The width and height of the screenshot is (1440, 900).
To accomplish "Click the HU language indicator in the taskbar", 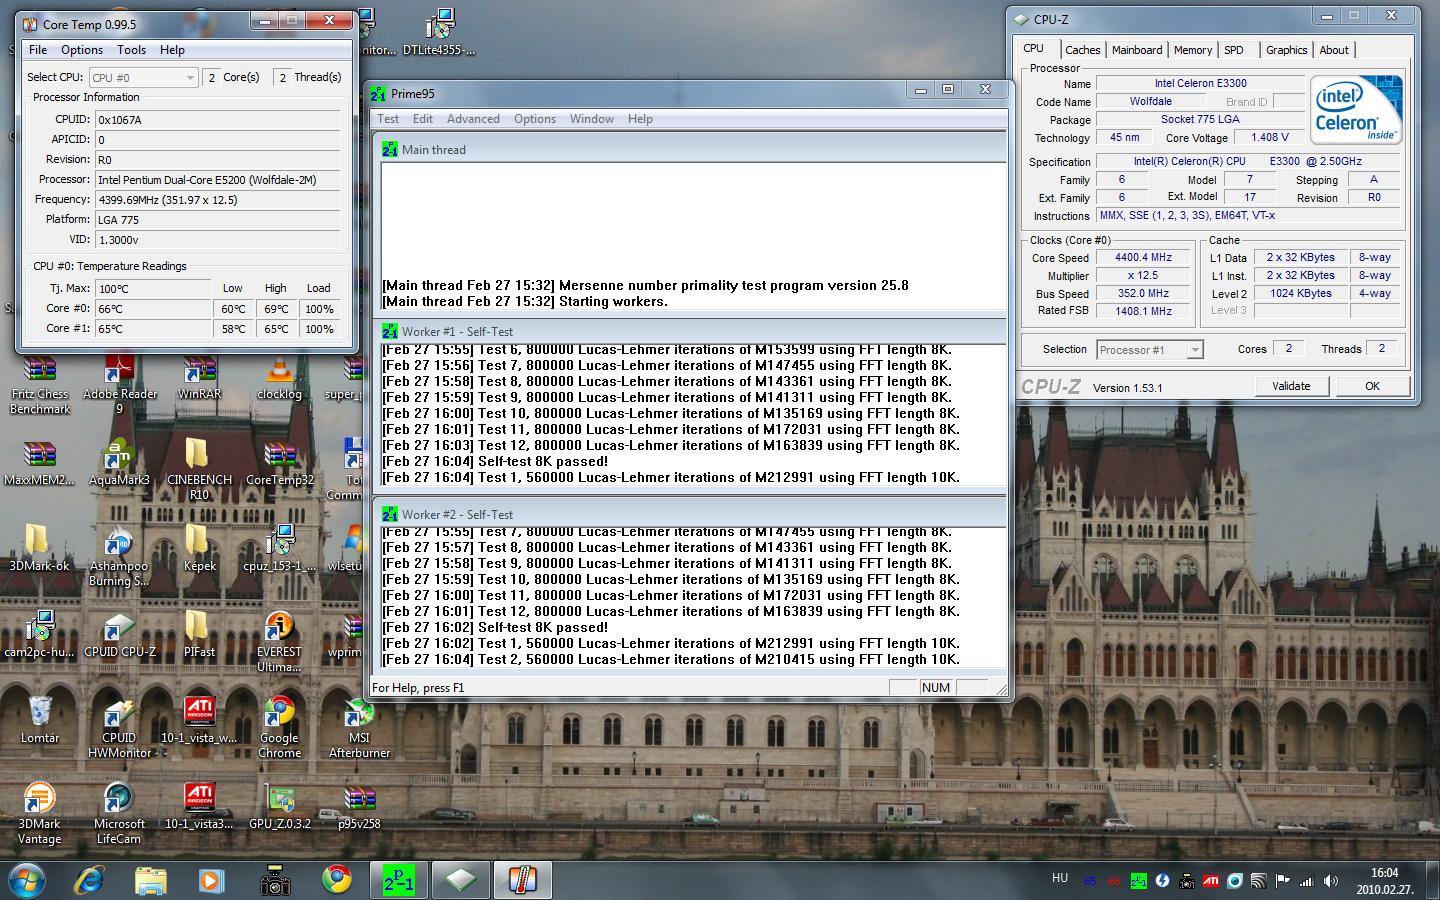I will tap(1060, 878).
